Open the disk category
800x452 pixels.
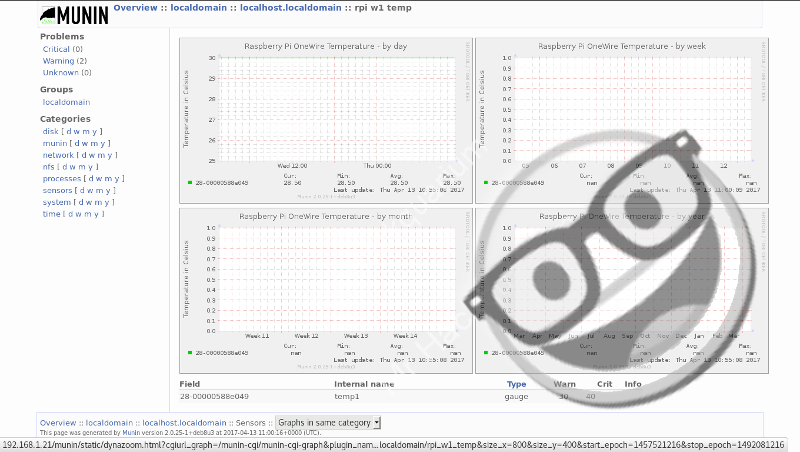pos(51,131)
